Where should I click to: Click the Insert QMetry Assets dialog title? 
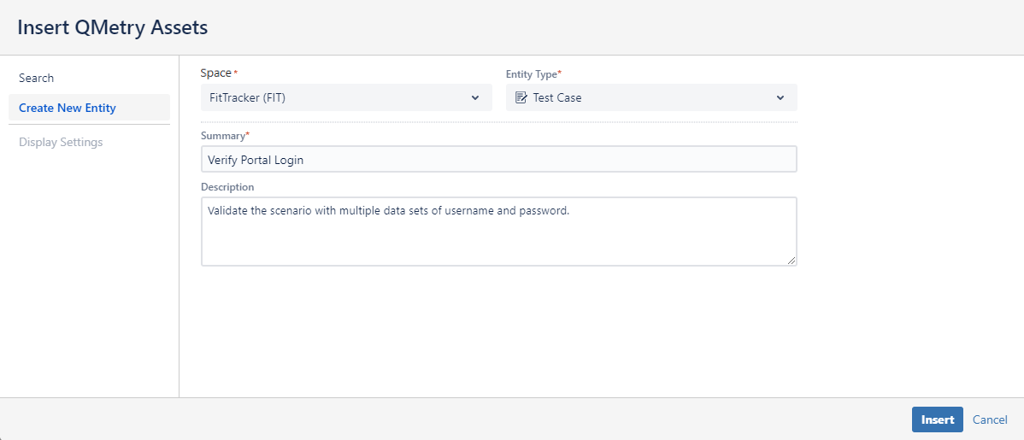(112, 28)
